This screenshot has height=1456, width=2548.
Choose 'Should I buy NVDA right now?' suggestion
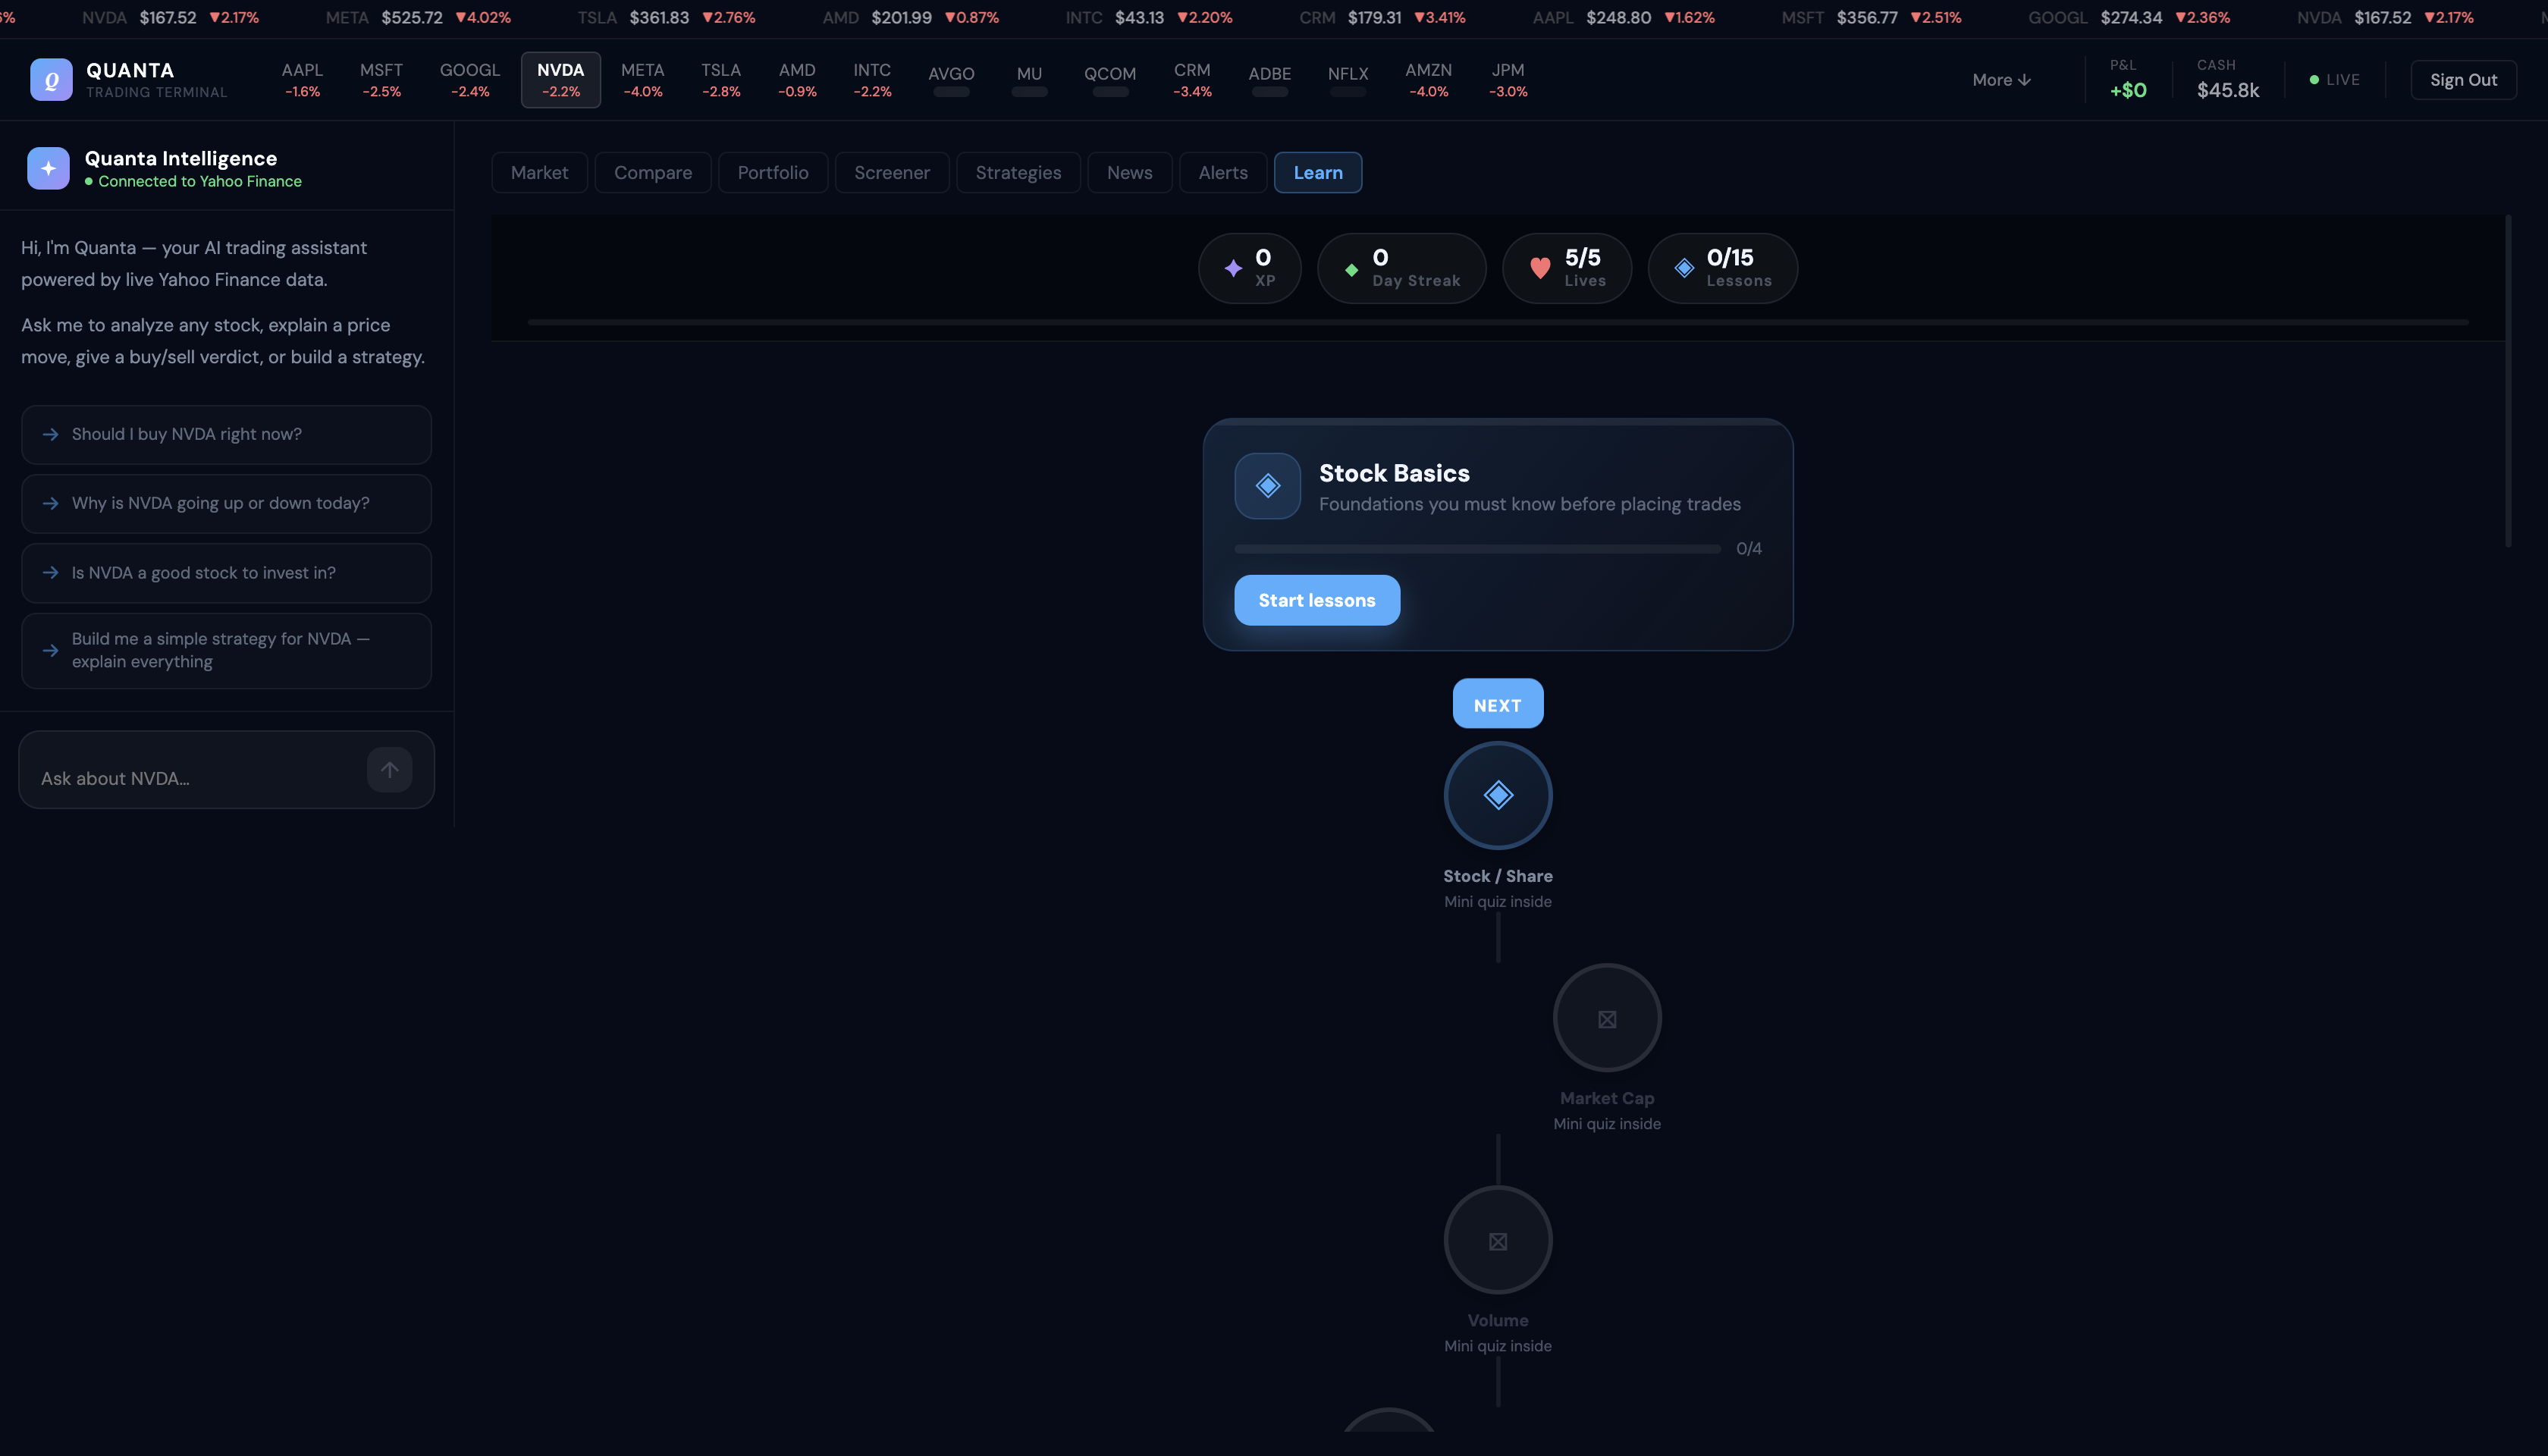click(x=226, y=434)
